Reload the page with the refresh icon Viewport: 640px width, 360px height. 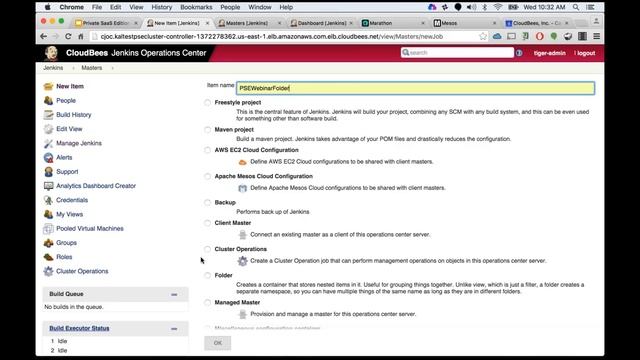click(68, 36)
